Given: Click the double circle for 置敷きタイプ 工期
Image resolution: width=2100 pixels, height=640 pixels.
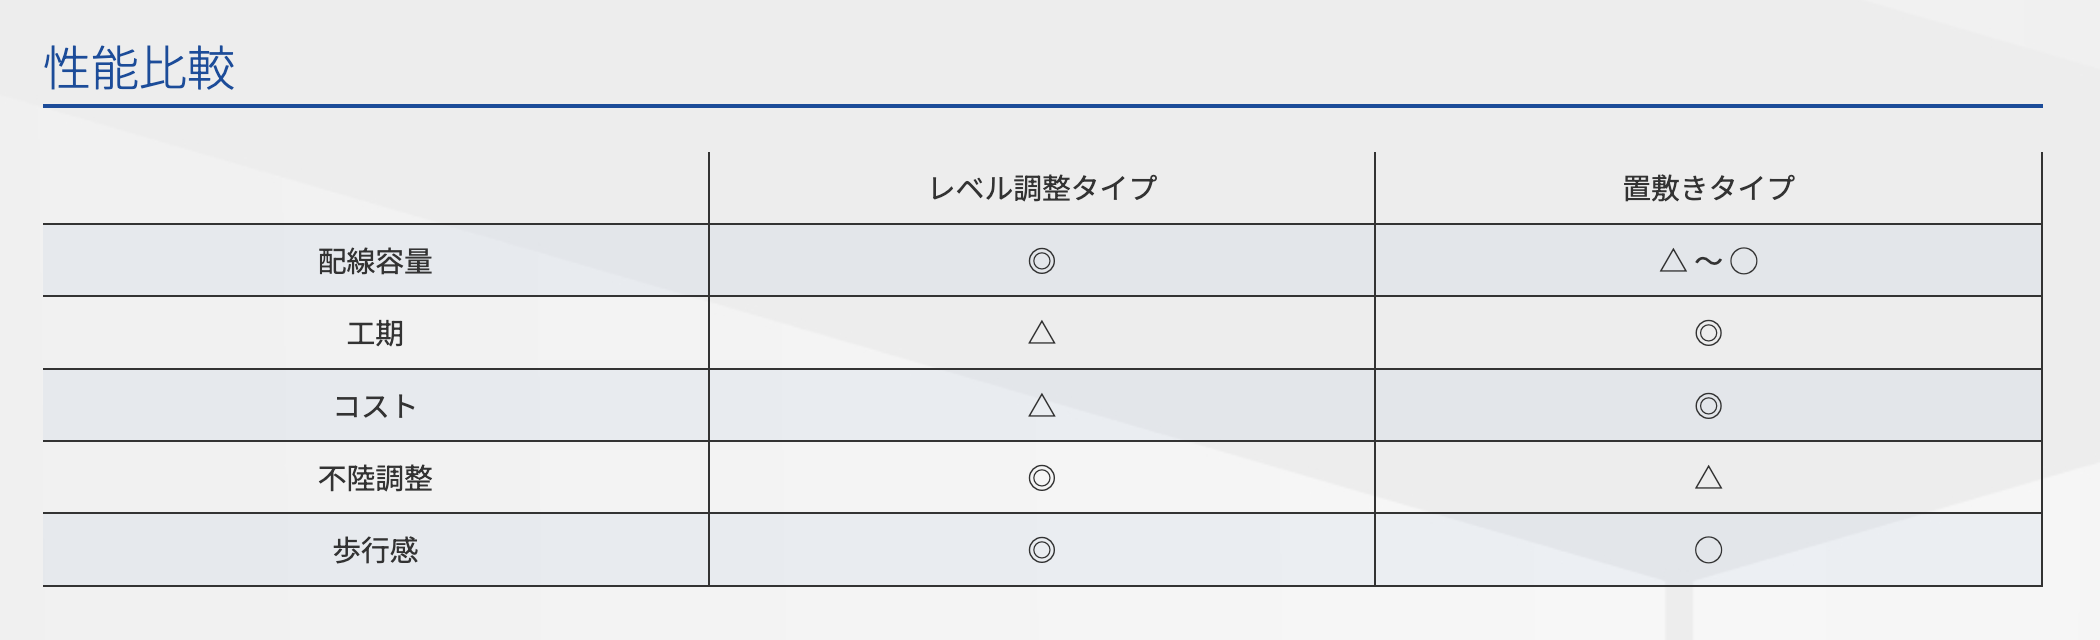Looking at the screenshot, I should tap(1708, 333).
